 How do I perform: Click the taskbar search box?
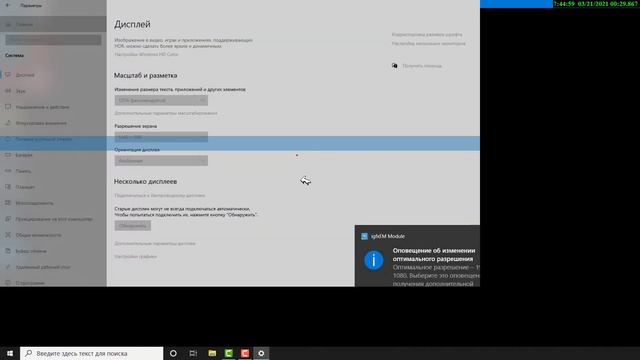pos(92,353)
